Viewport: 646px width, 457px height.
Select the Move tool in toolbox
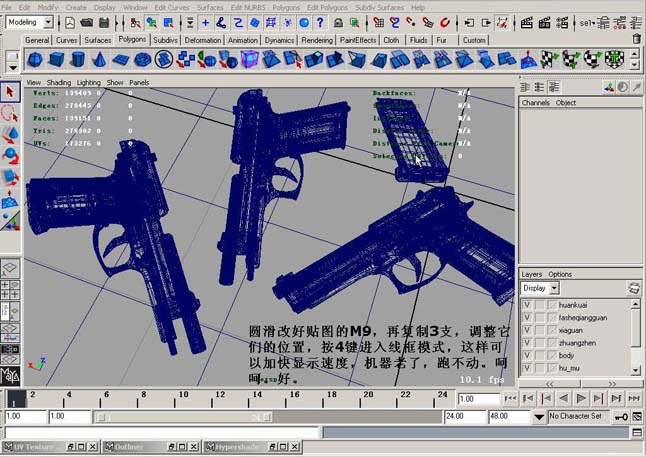(x=10, y=134)
